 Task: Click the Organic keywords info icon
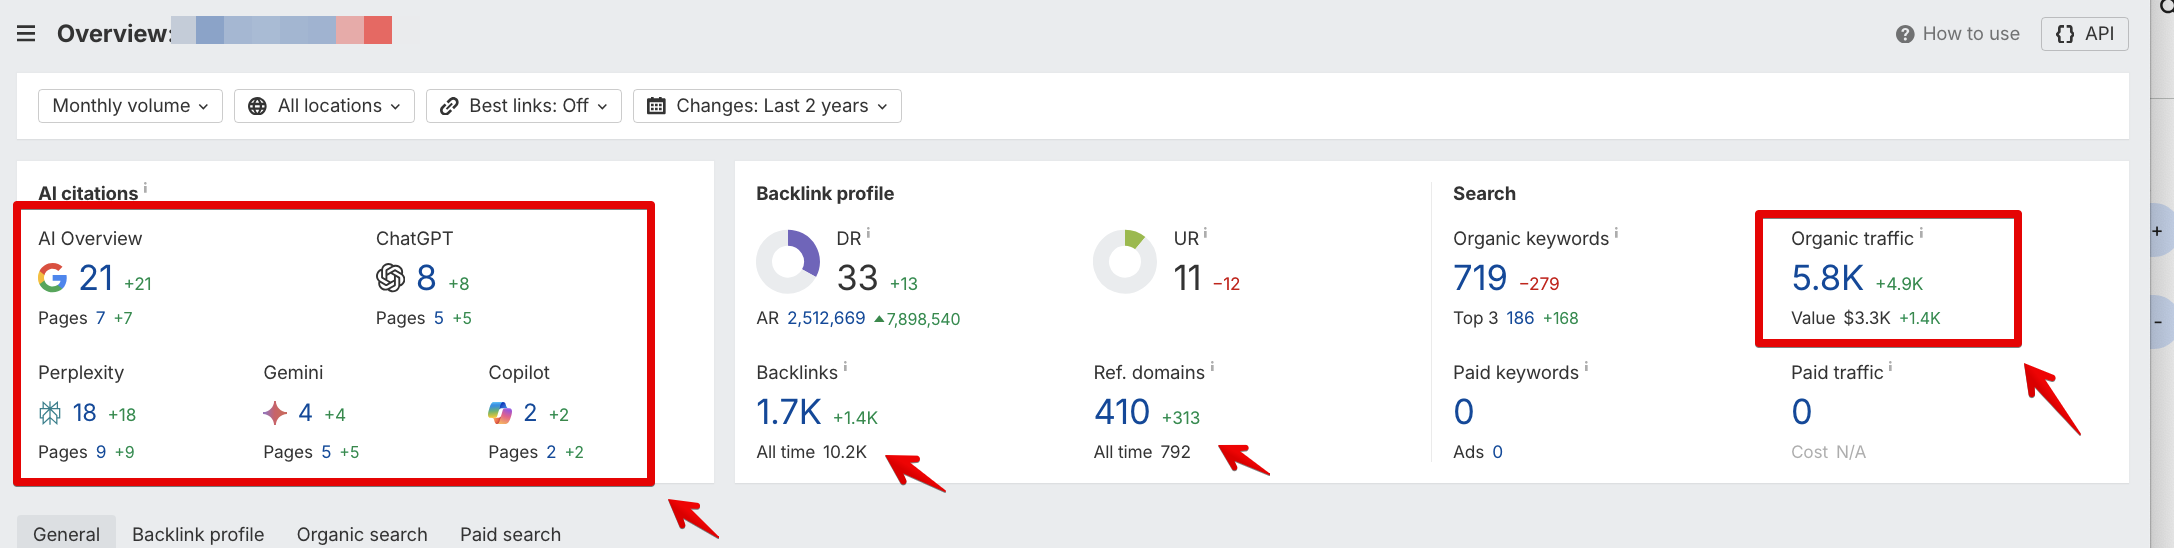[x=1616, y=234]
